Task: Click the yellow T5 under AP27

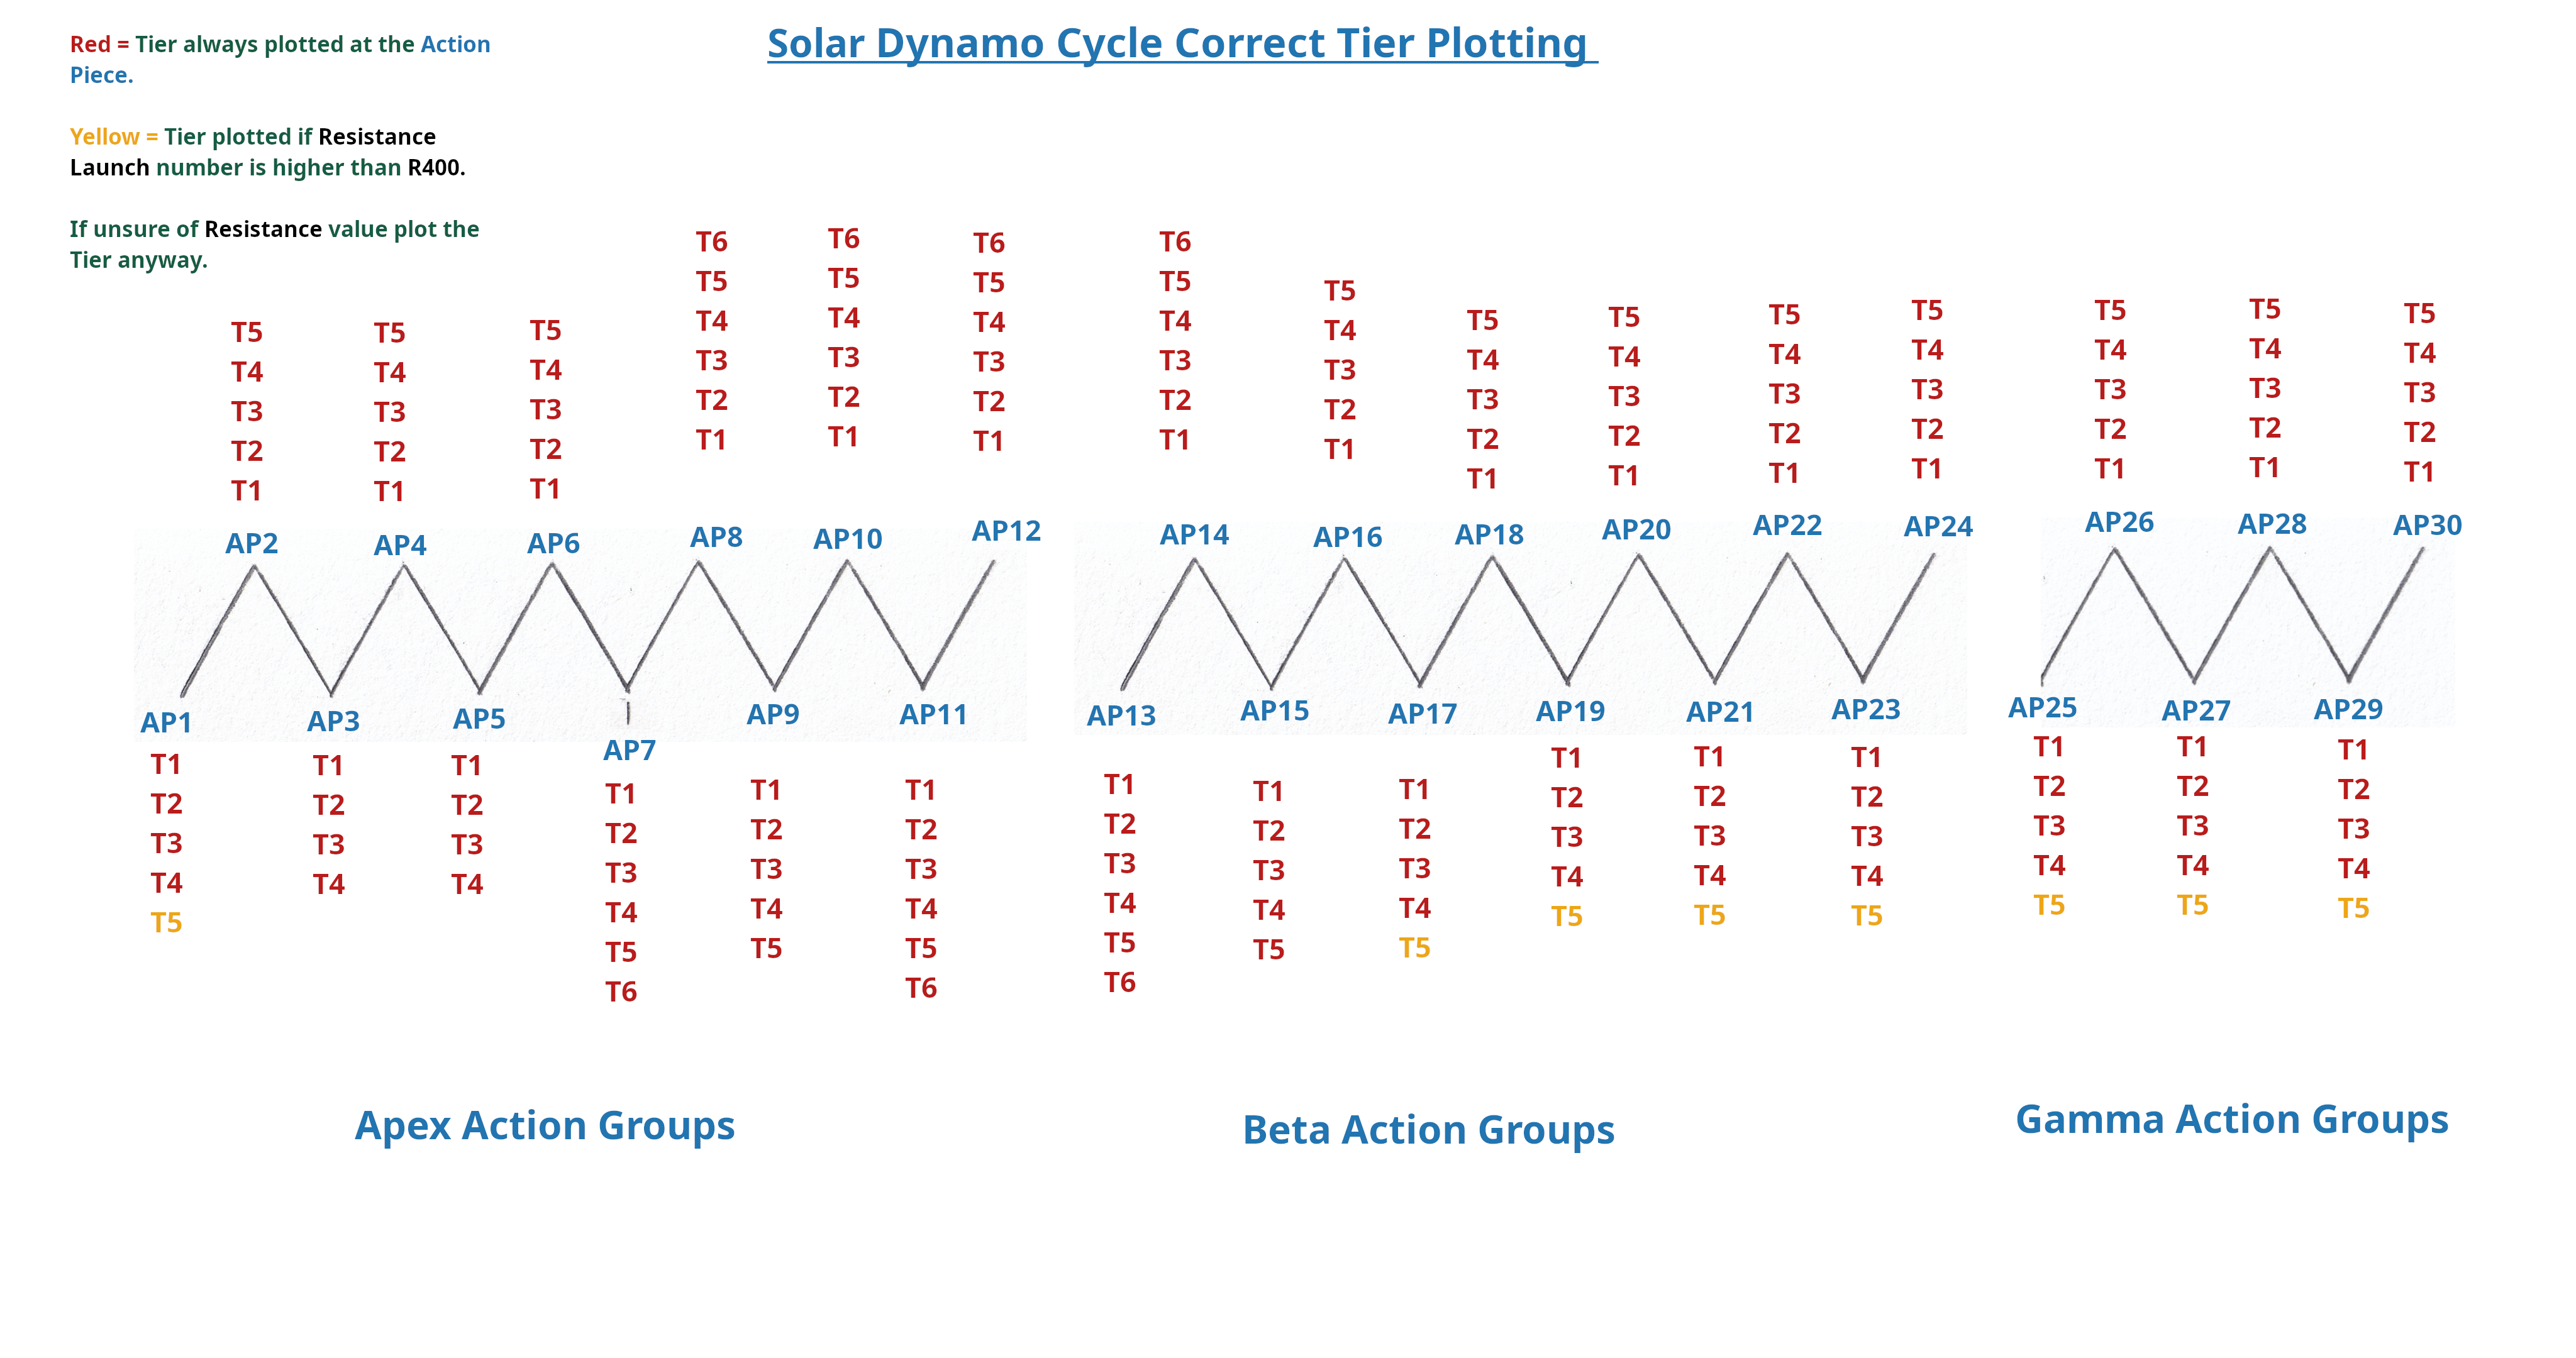Action: pos(2193,905)
